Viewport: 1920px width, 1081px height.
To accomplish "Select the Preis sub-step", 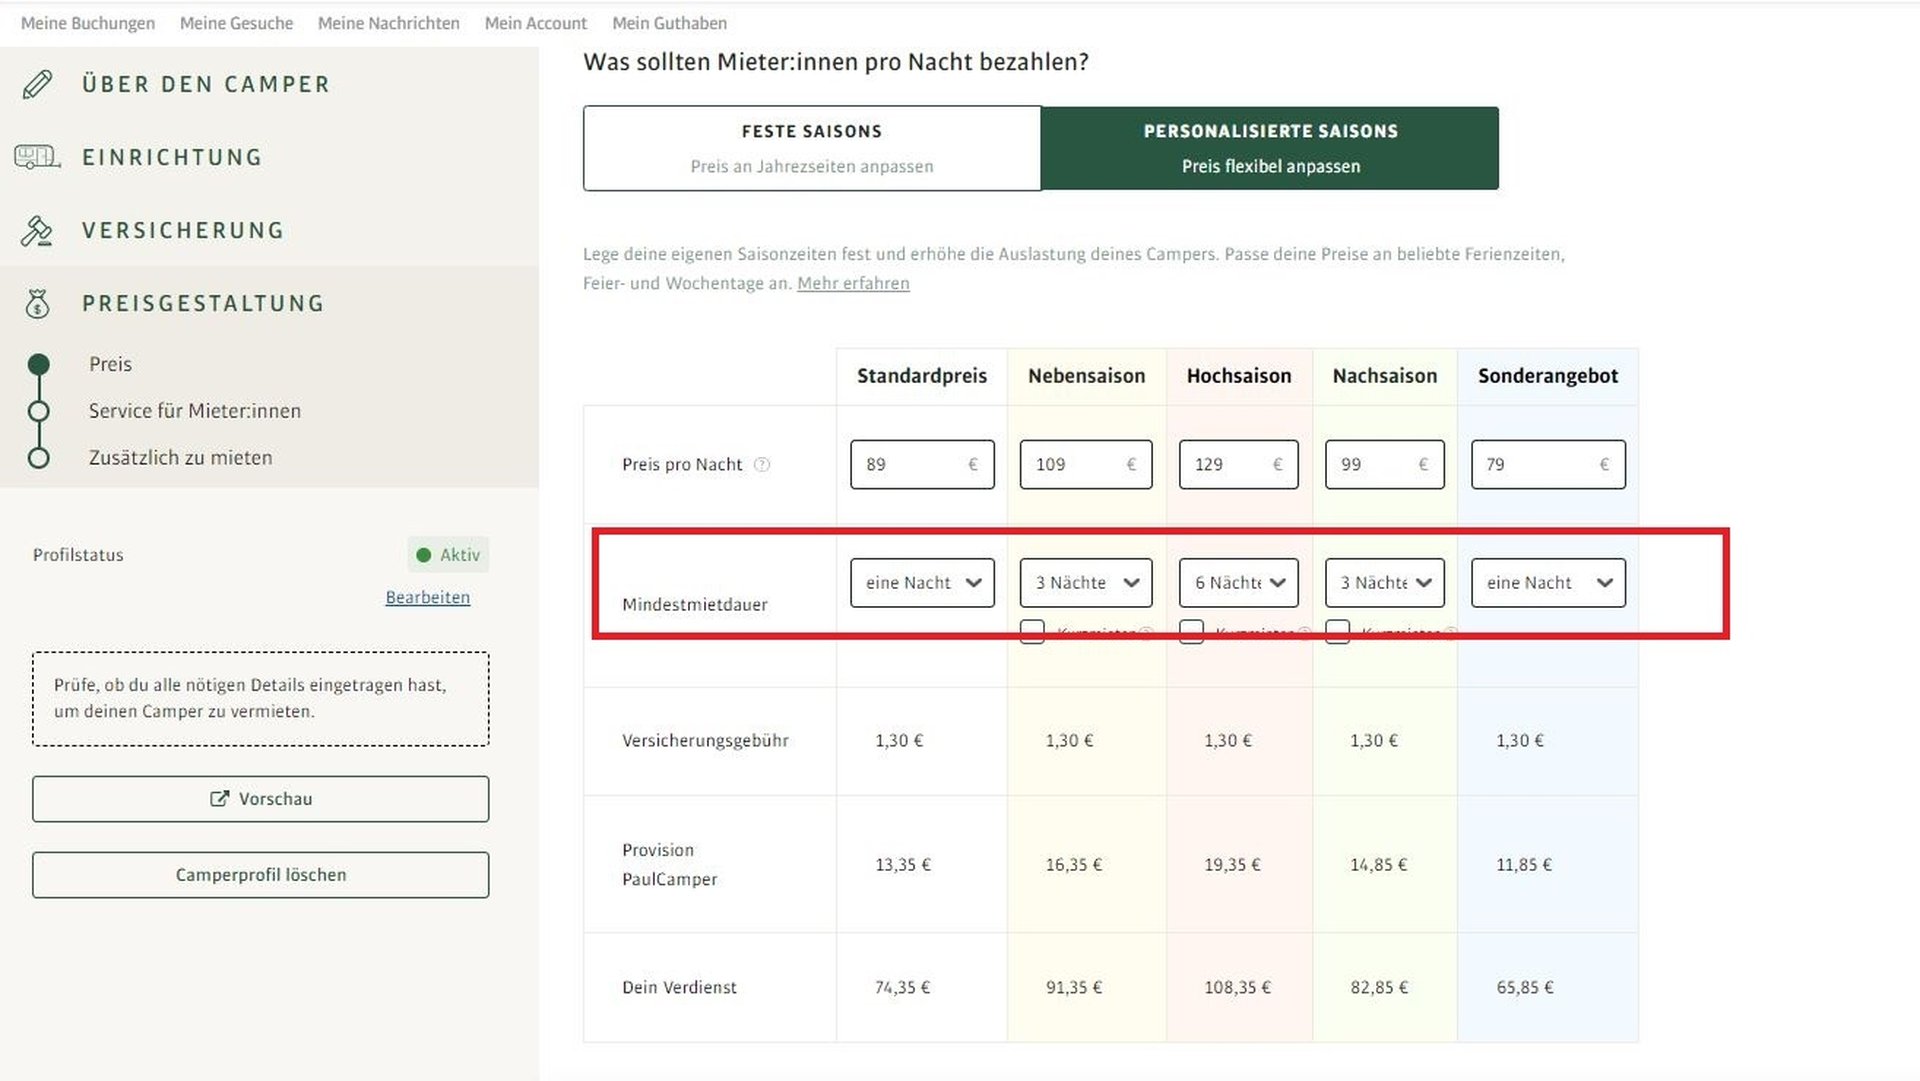I will (110, 364).
